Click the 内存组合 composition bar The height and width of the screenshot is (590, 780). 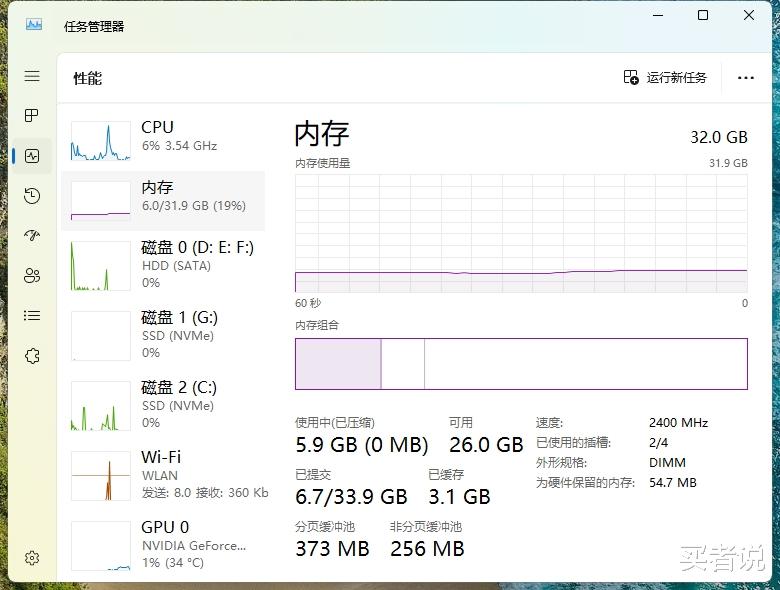click(x=521, y=363)
